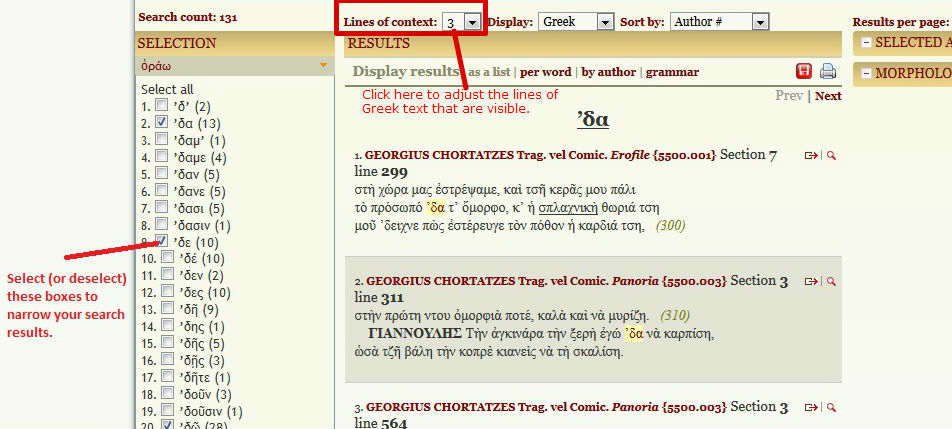Click Select all in selection list
This screenshot has width=952, height=429.
pyautogui.click(x=168, y=89)
